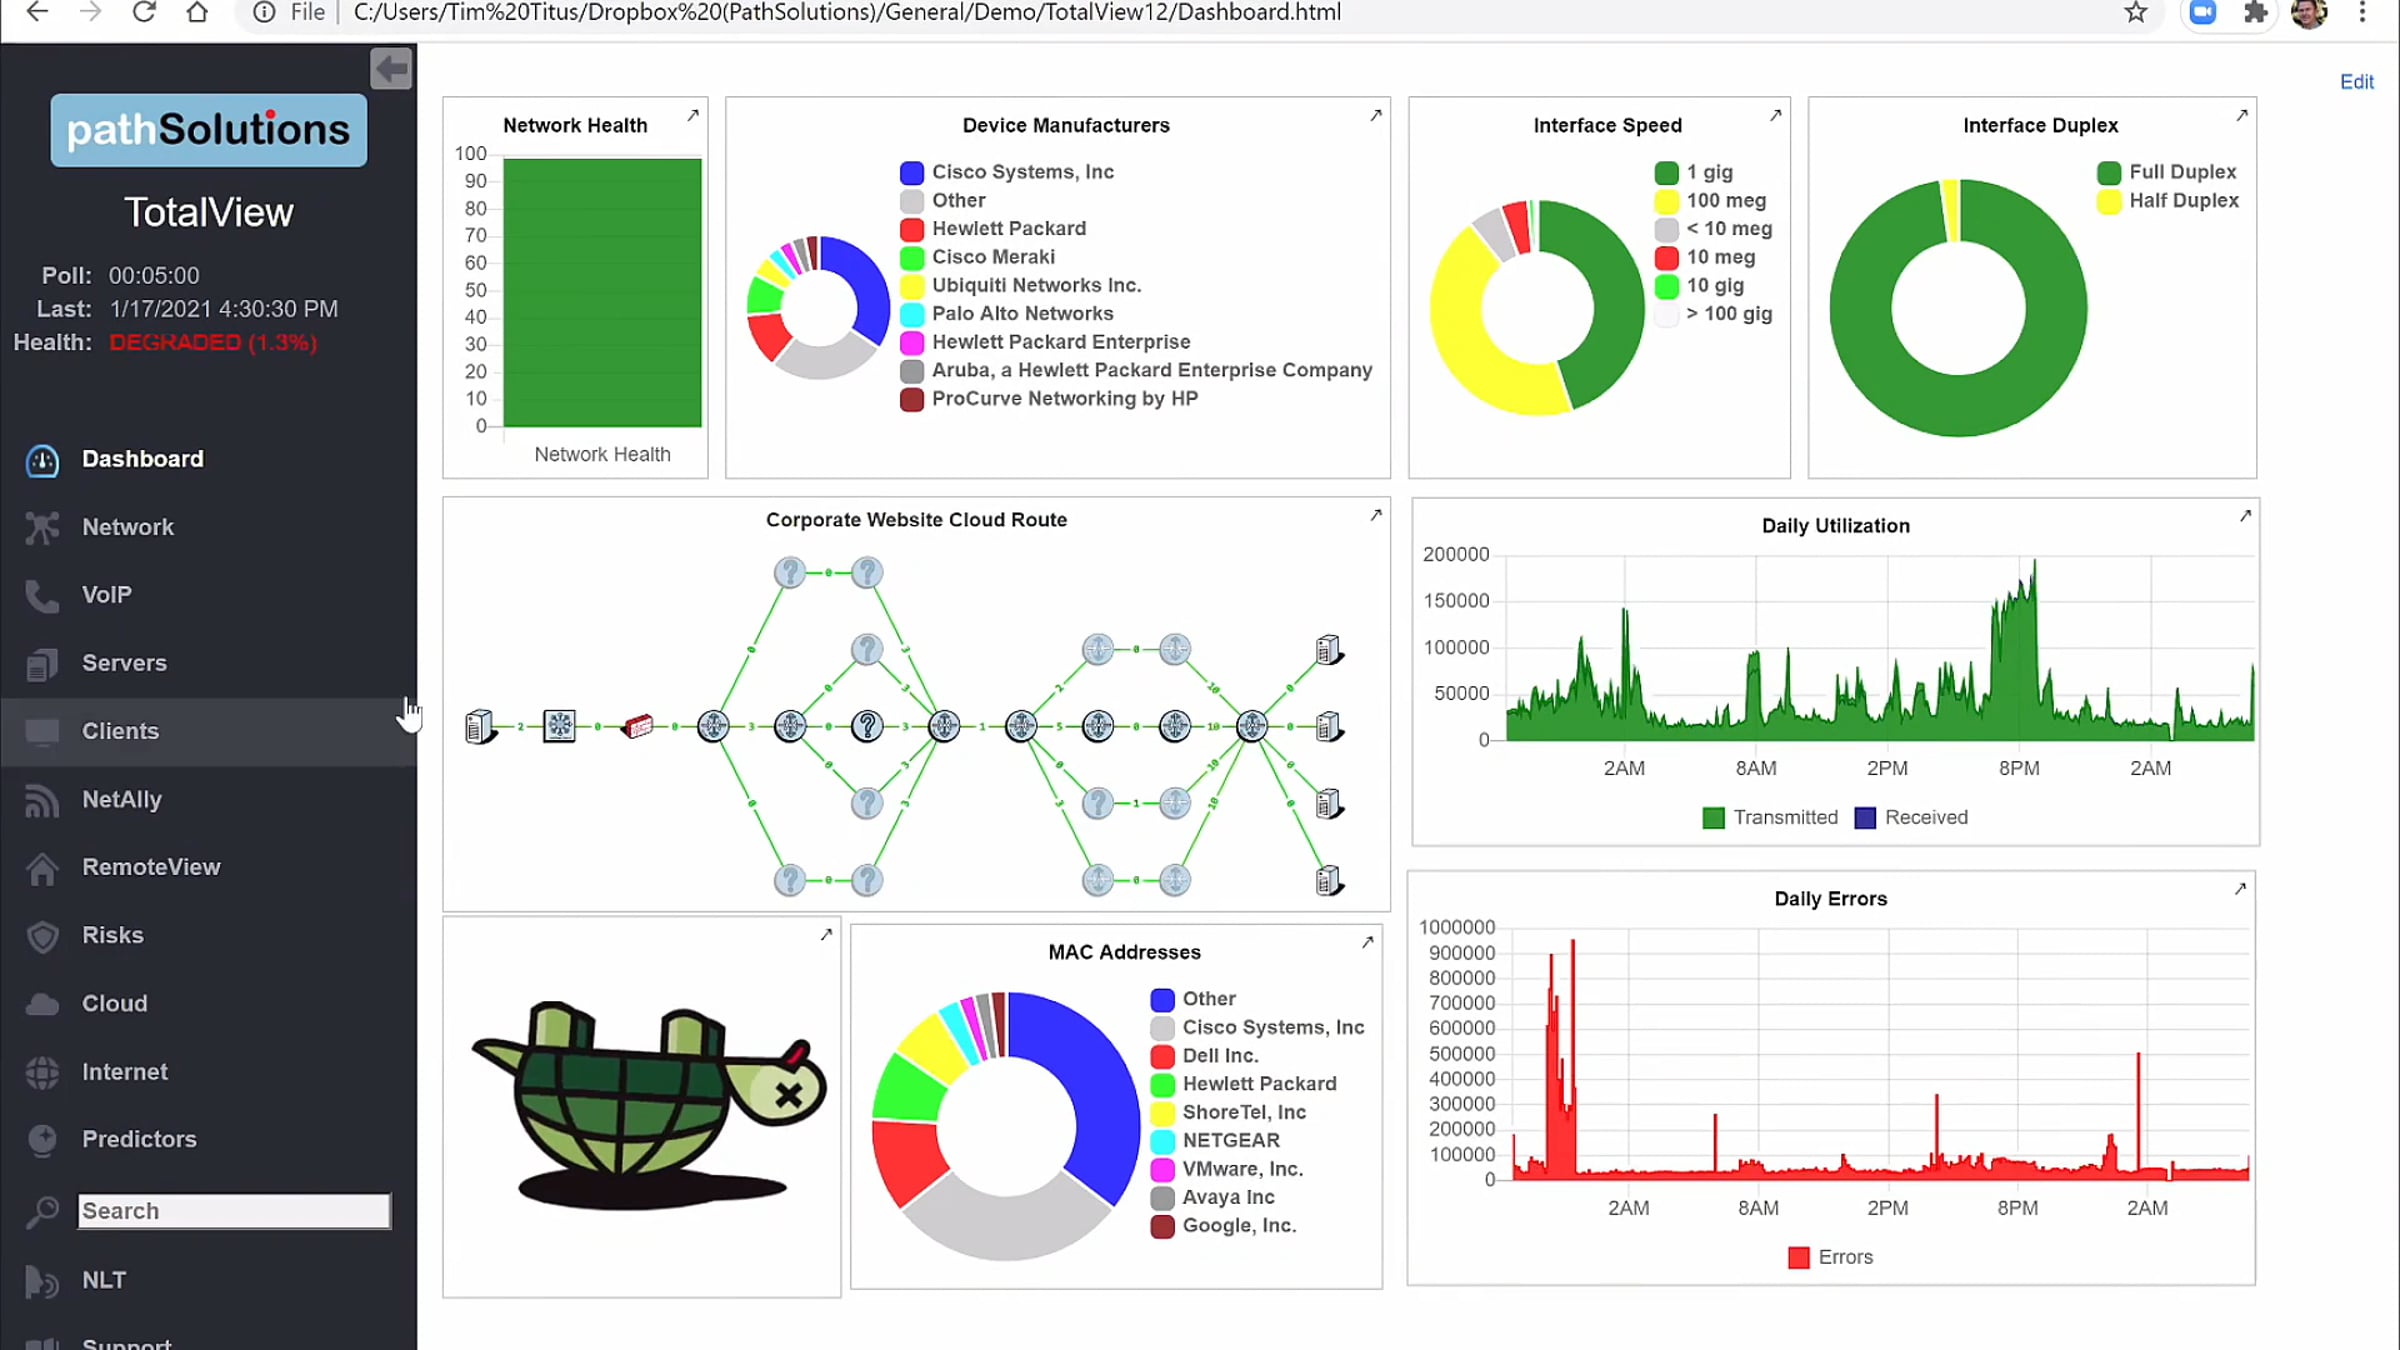Open the Cloud icon in sidebar
The height and width of the screenshot is (1350, 2400).
point(42,1003)
